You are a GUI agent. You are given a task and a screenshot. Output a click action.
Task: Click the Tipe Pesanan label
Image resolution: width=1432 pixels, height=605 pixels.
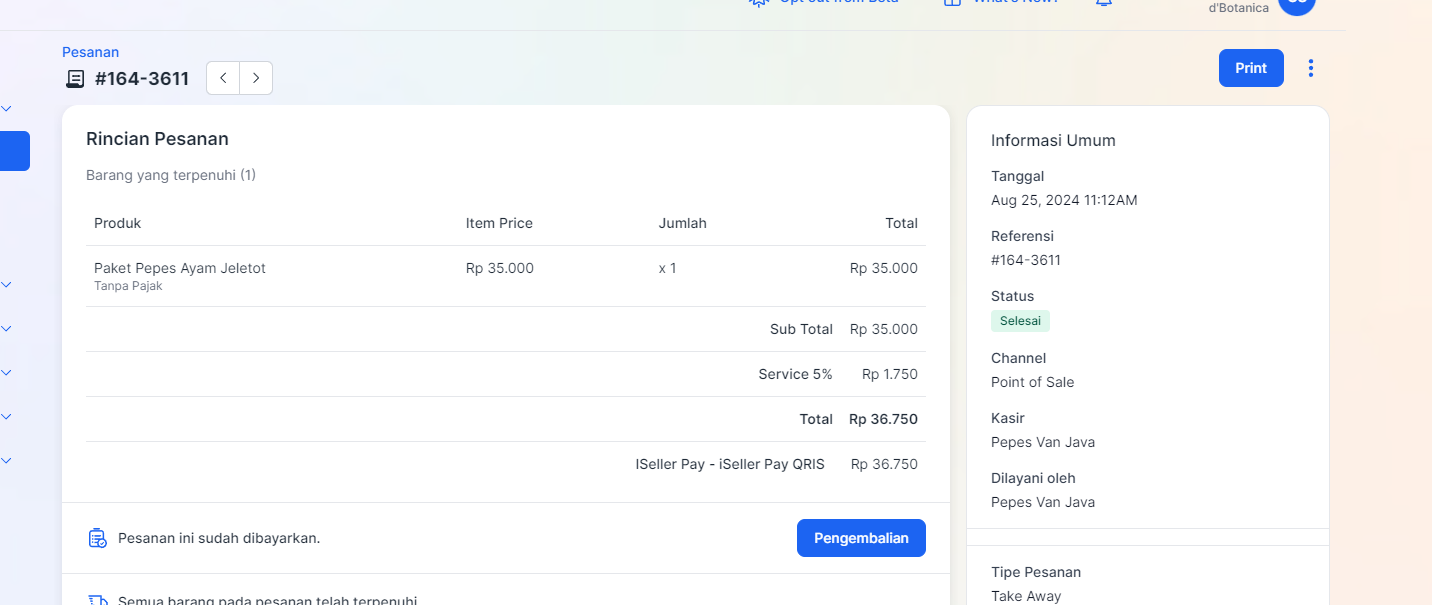point(1036,572)
